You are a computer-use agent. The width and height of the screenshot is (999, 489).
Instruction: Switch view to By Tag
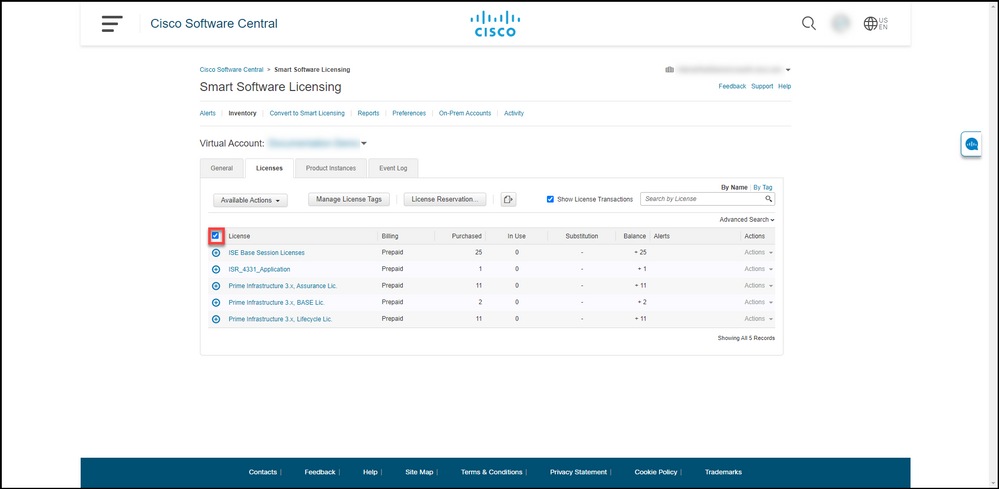[763, 188]
